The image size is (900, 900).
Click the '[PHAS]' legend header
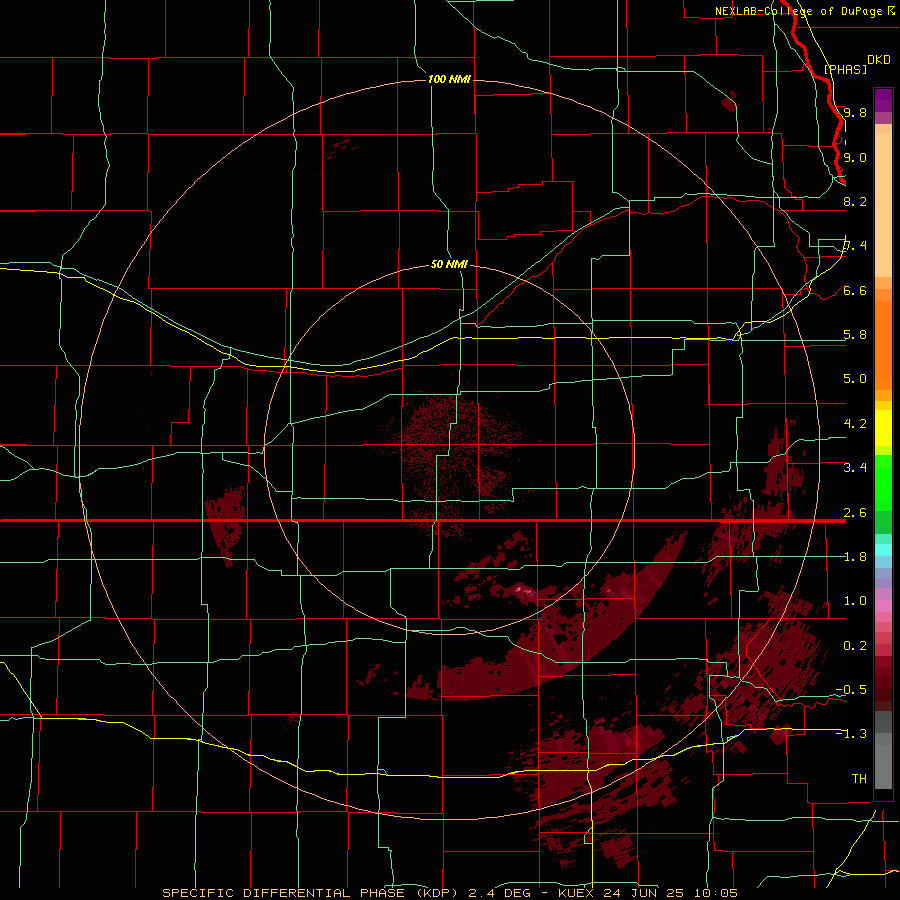click(x=845, y=69)
